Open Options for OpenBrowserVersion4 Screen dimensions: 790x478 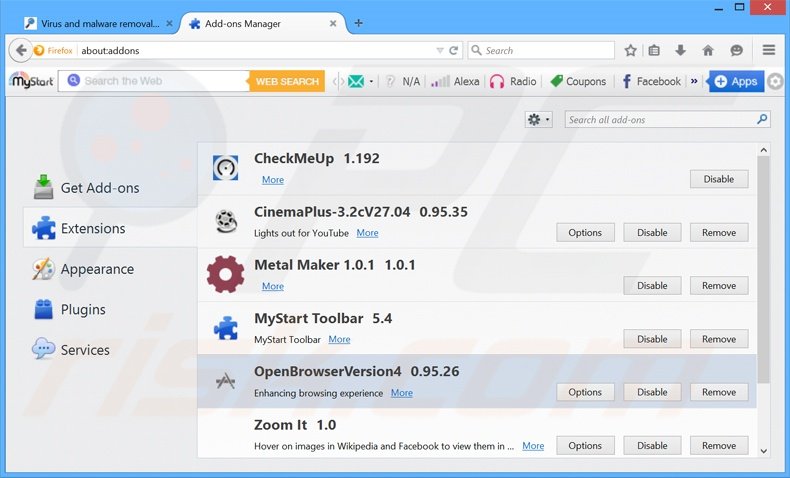585,392
